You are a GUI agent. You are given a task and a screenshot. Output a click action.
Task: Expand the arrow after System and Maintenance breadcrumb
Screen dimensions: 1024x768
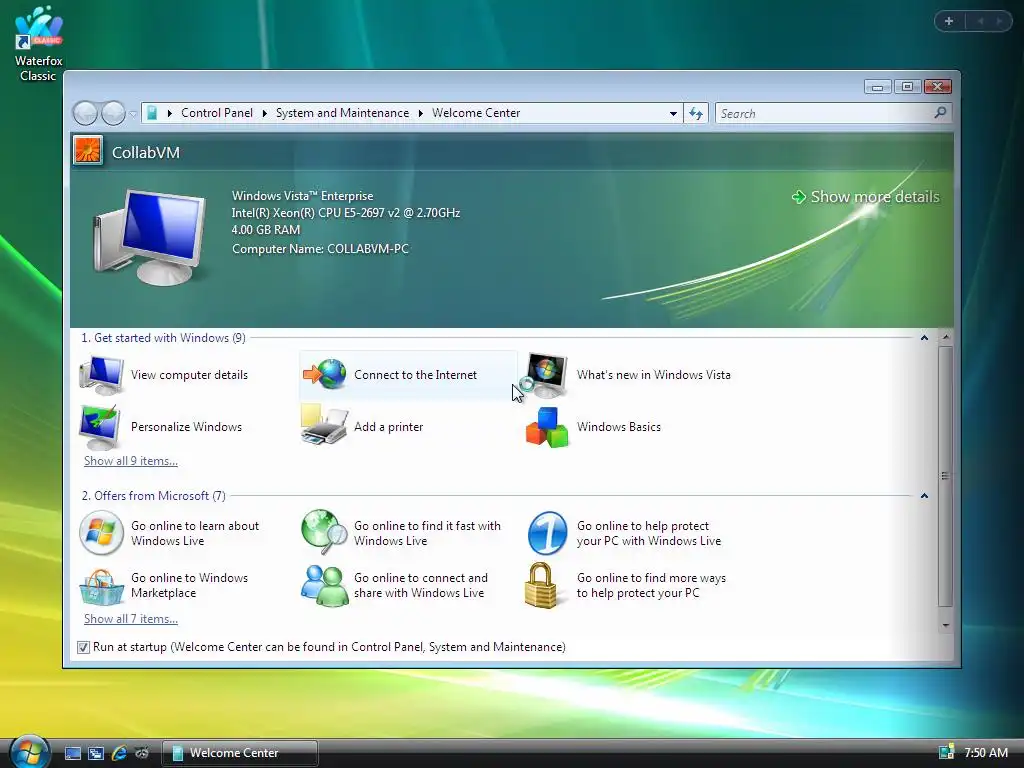point(421,114)
